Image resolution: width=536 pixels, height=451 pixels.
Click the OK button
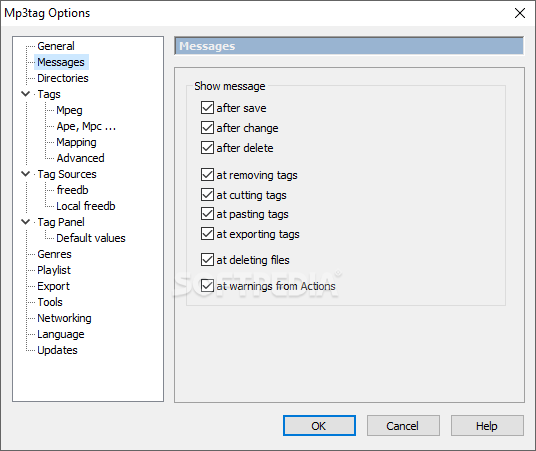pos(319,426)
